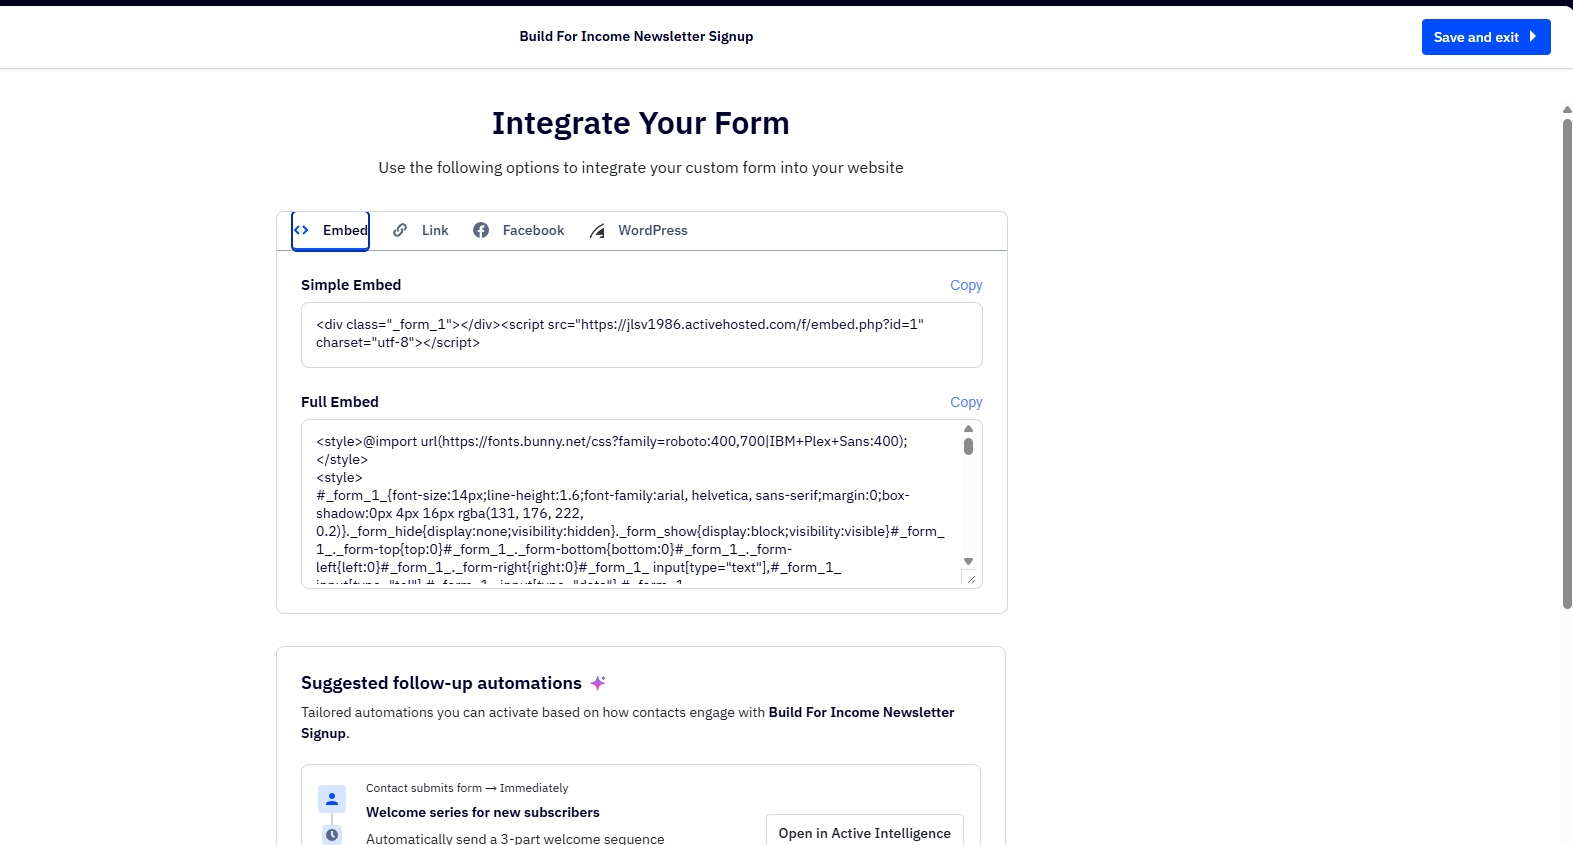Screen dimensions: 1573x845
Task: Click the Full Embed label
Action: click(x=340, y=402)
